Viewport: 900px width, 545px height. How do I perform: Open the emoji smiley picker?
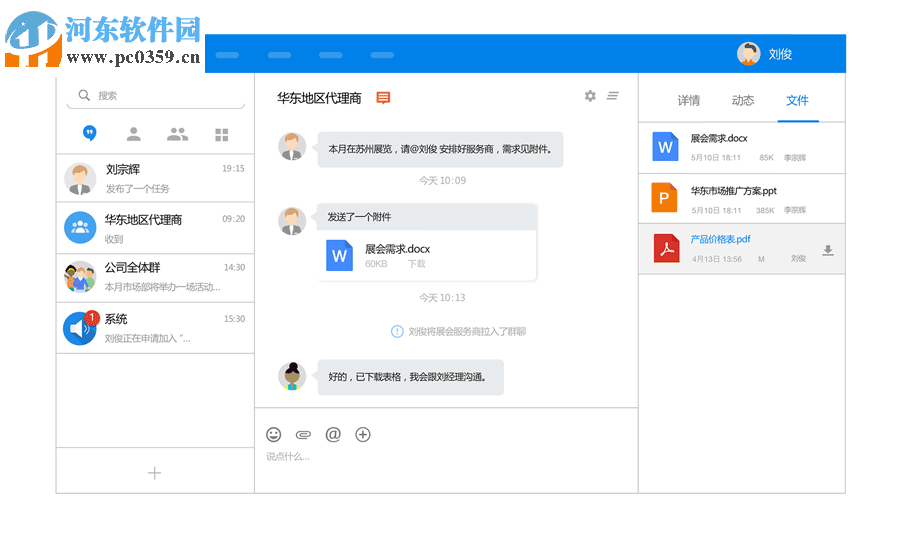click(x=274, y=435)
